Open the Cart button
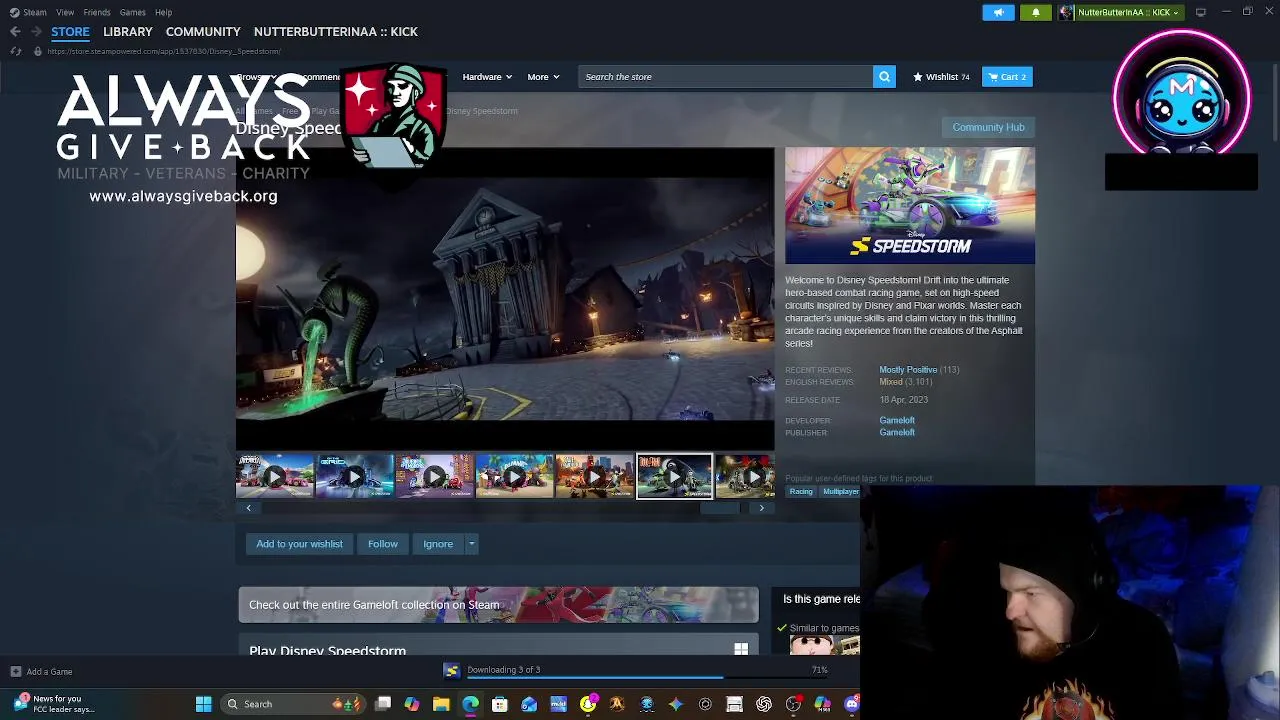The width and height of the screenshot is (1280, 720). point(1007,77)
